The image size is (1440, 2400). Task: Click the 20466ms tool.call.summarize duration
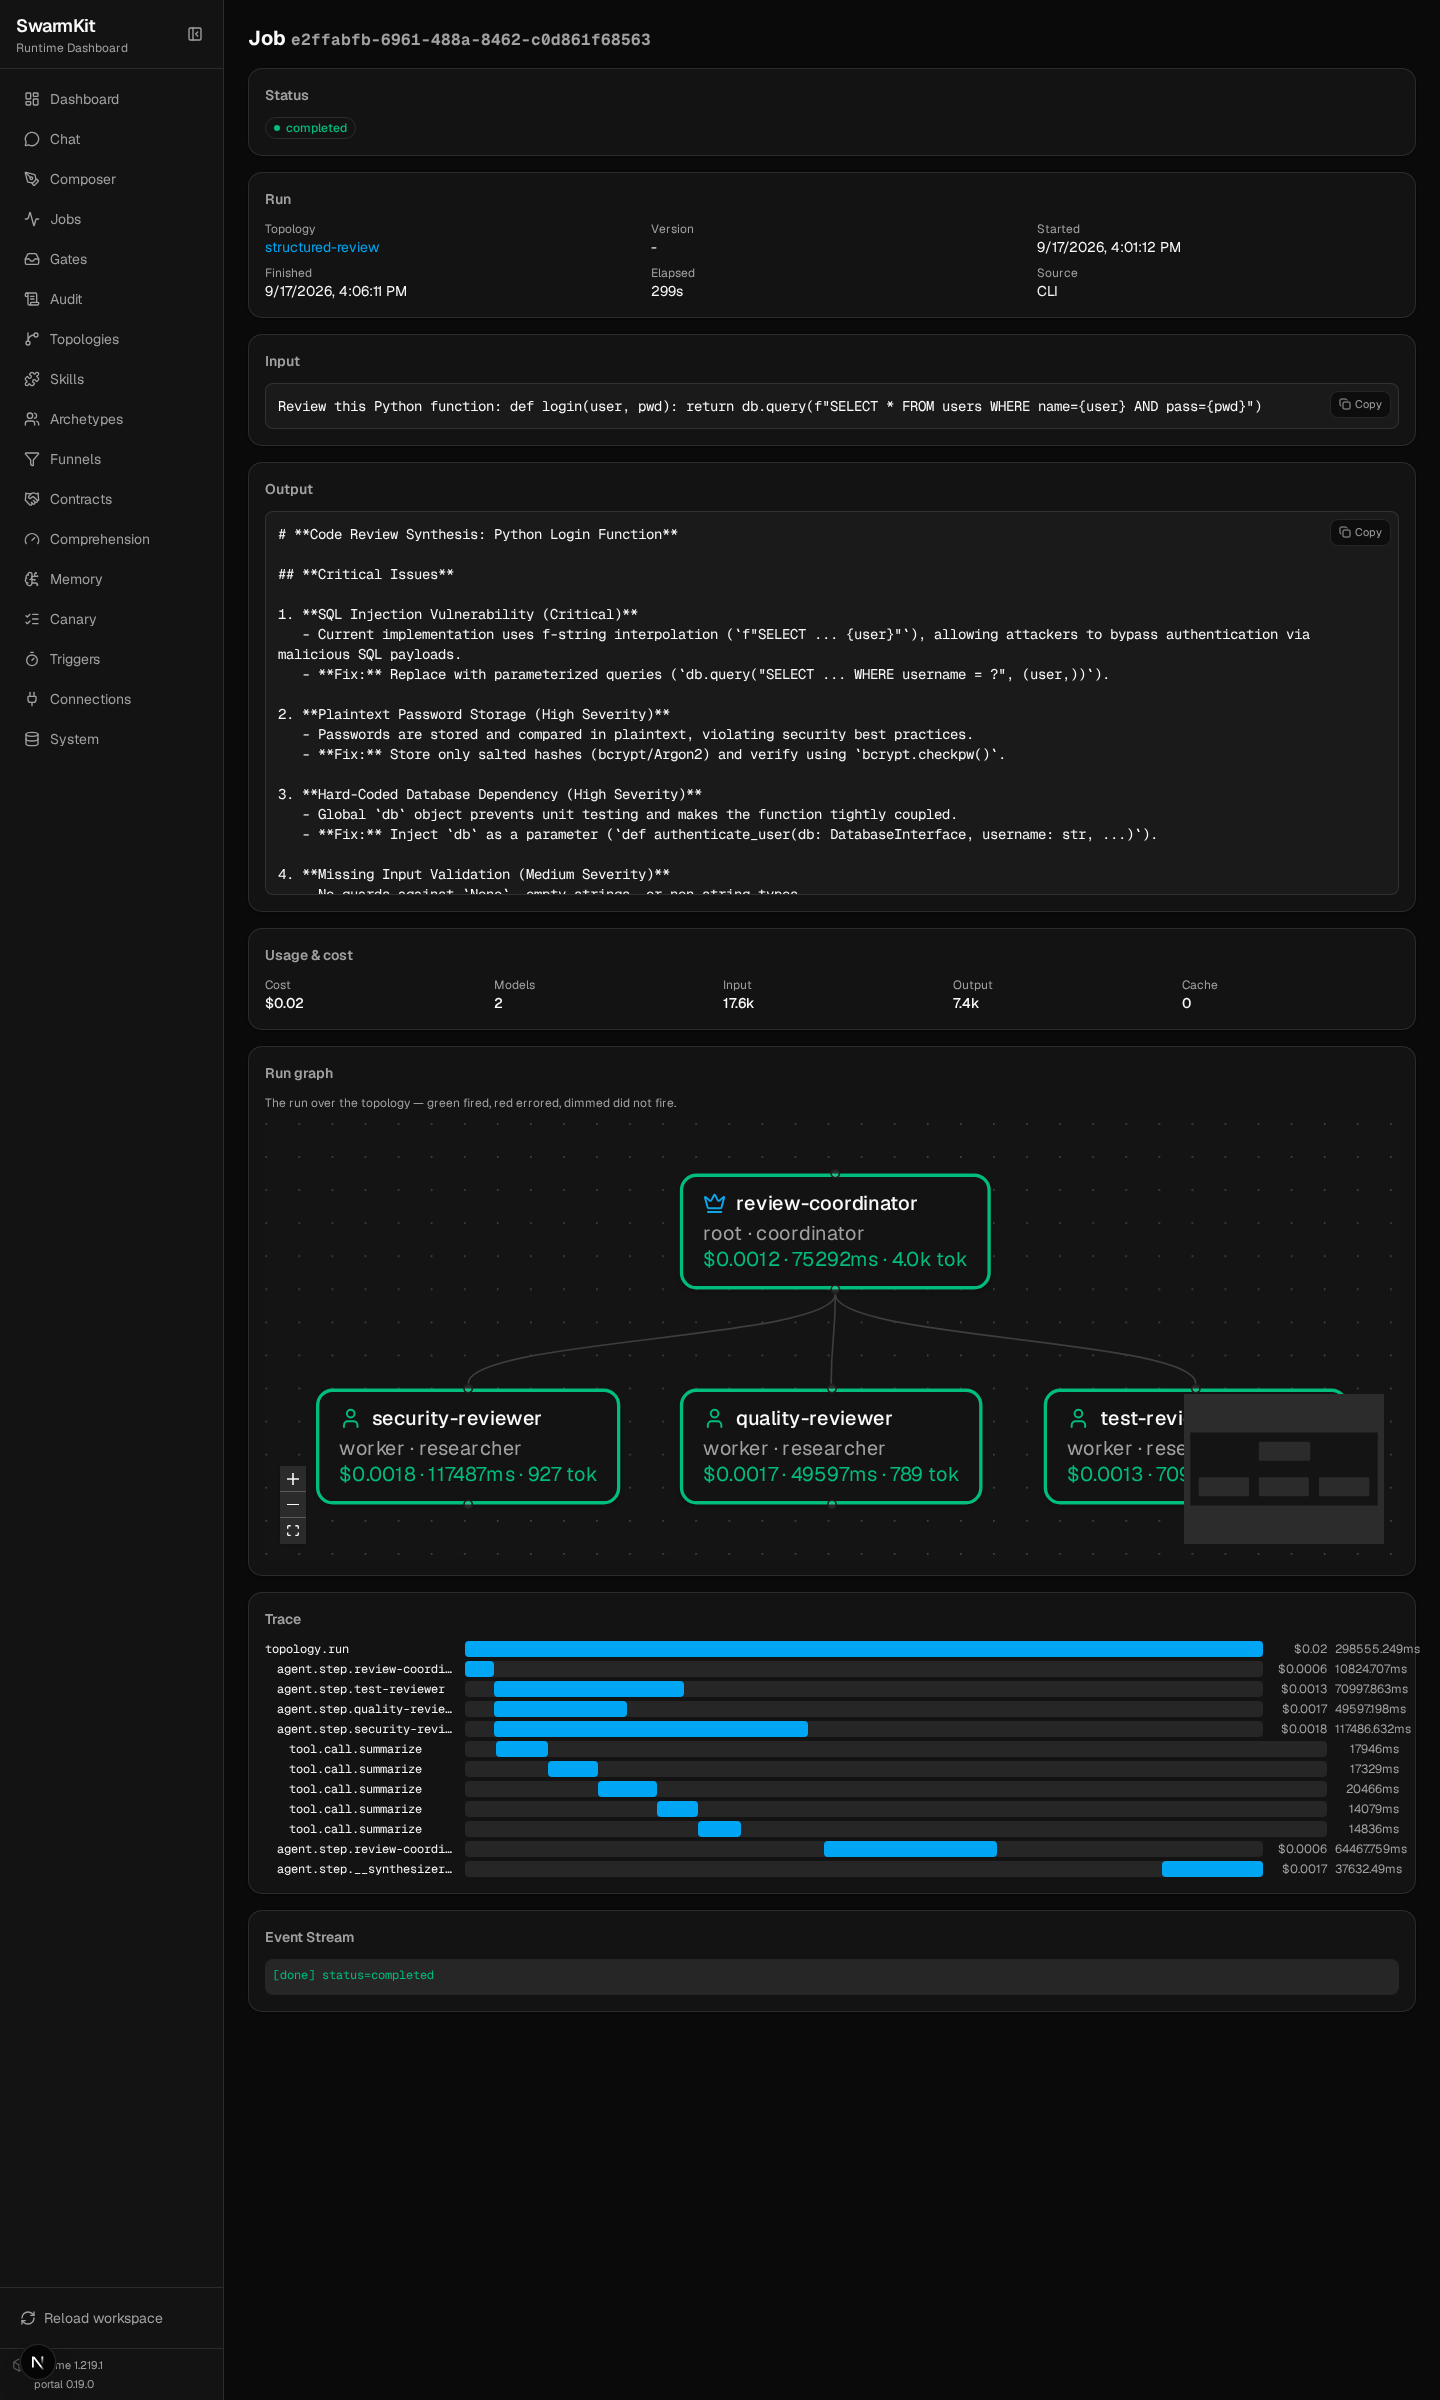tap(1372, 1789)
